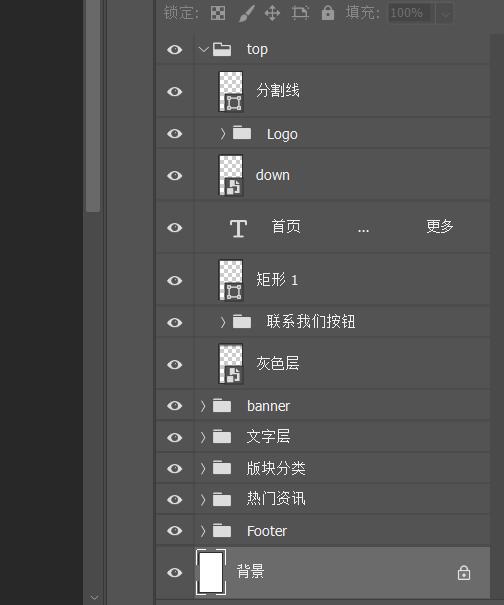Screen dimensions: 504x605
Task: Click the T text icon of 首页 layer
Action: pyautogui.click(x=238, y=228)
